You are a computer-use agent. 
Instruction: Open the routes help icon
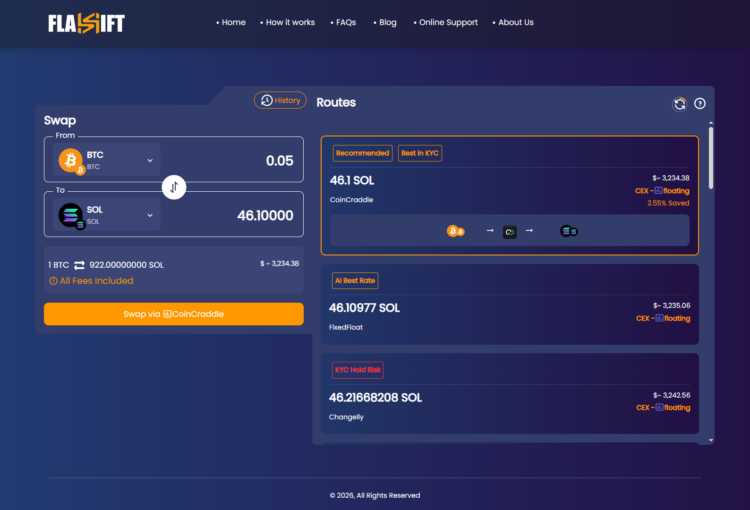[x=700, y=103]
